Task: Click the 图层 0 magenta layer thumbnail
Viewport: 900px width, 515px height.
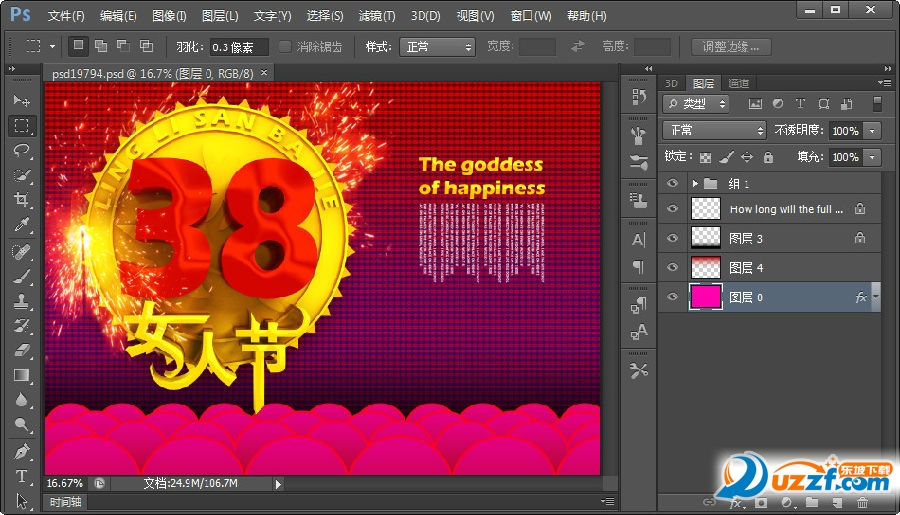Action: click(x=706, y=297)
